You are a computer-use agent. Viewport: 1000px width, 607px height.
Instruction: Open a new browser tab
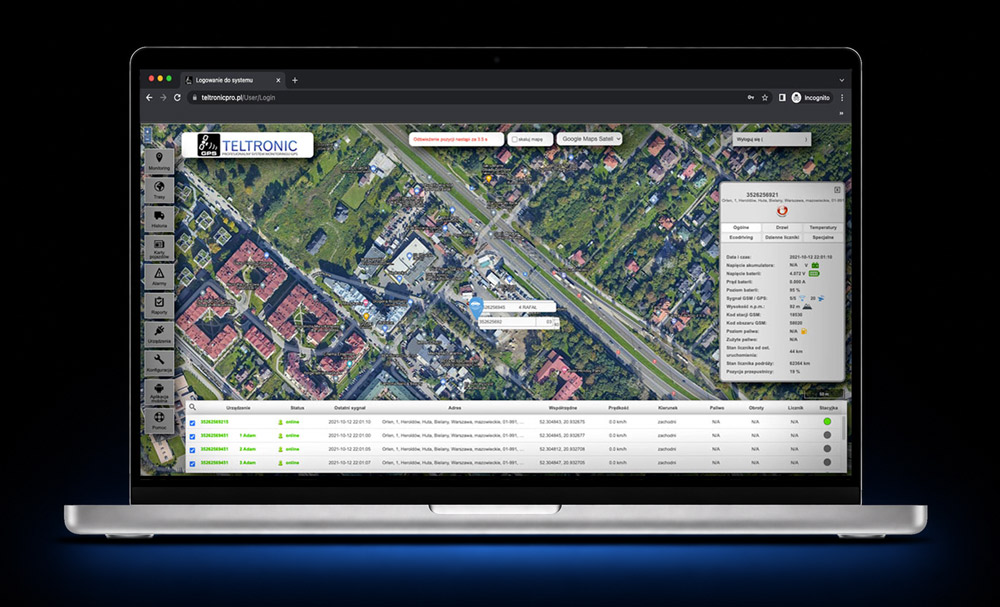[295, 80]
